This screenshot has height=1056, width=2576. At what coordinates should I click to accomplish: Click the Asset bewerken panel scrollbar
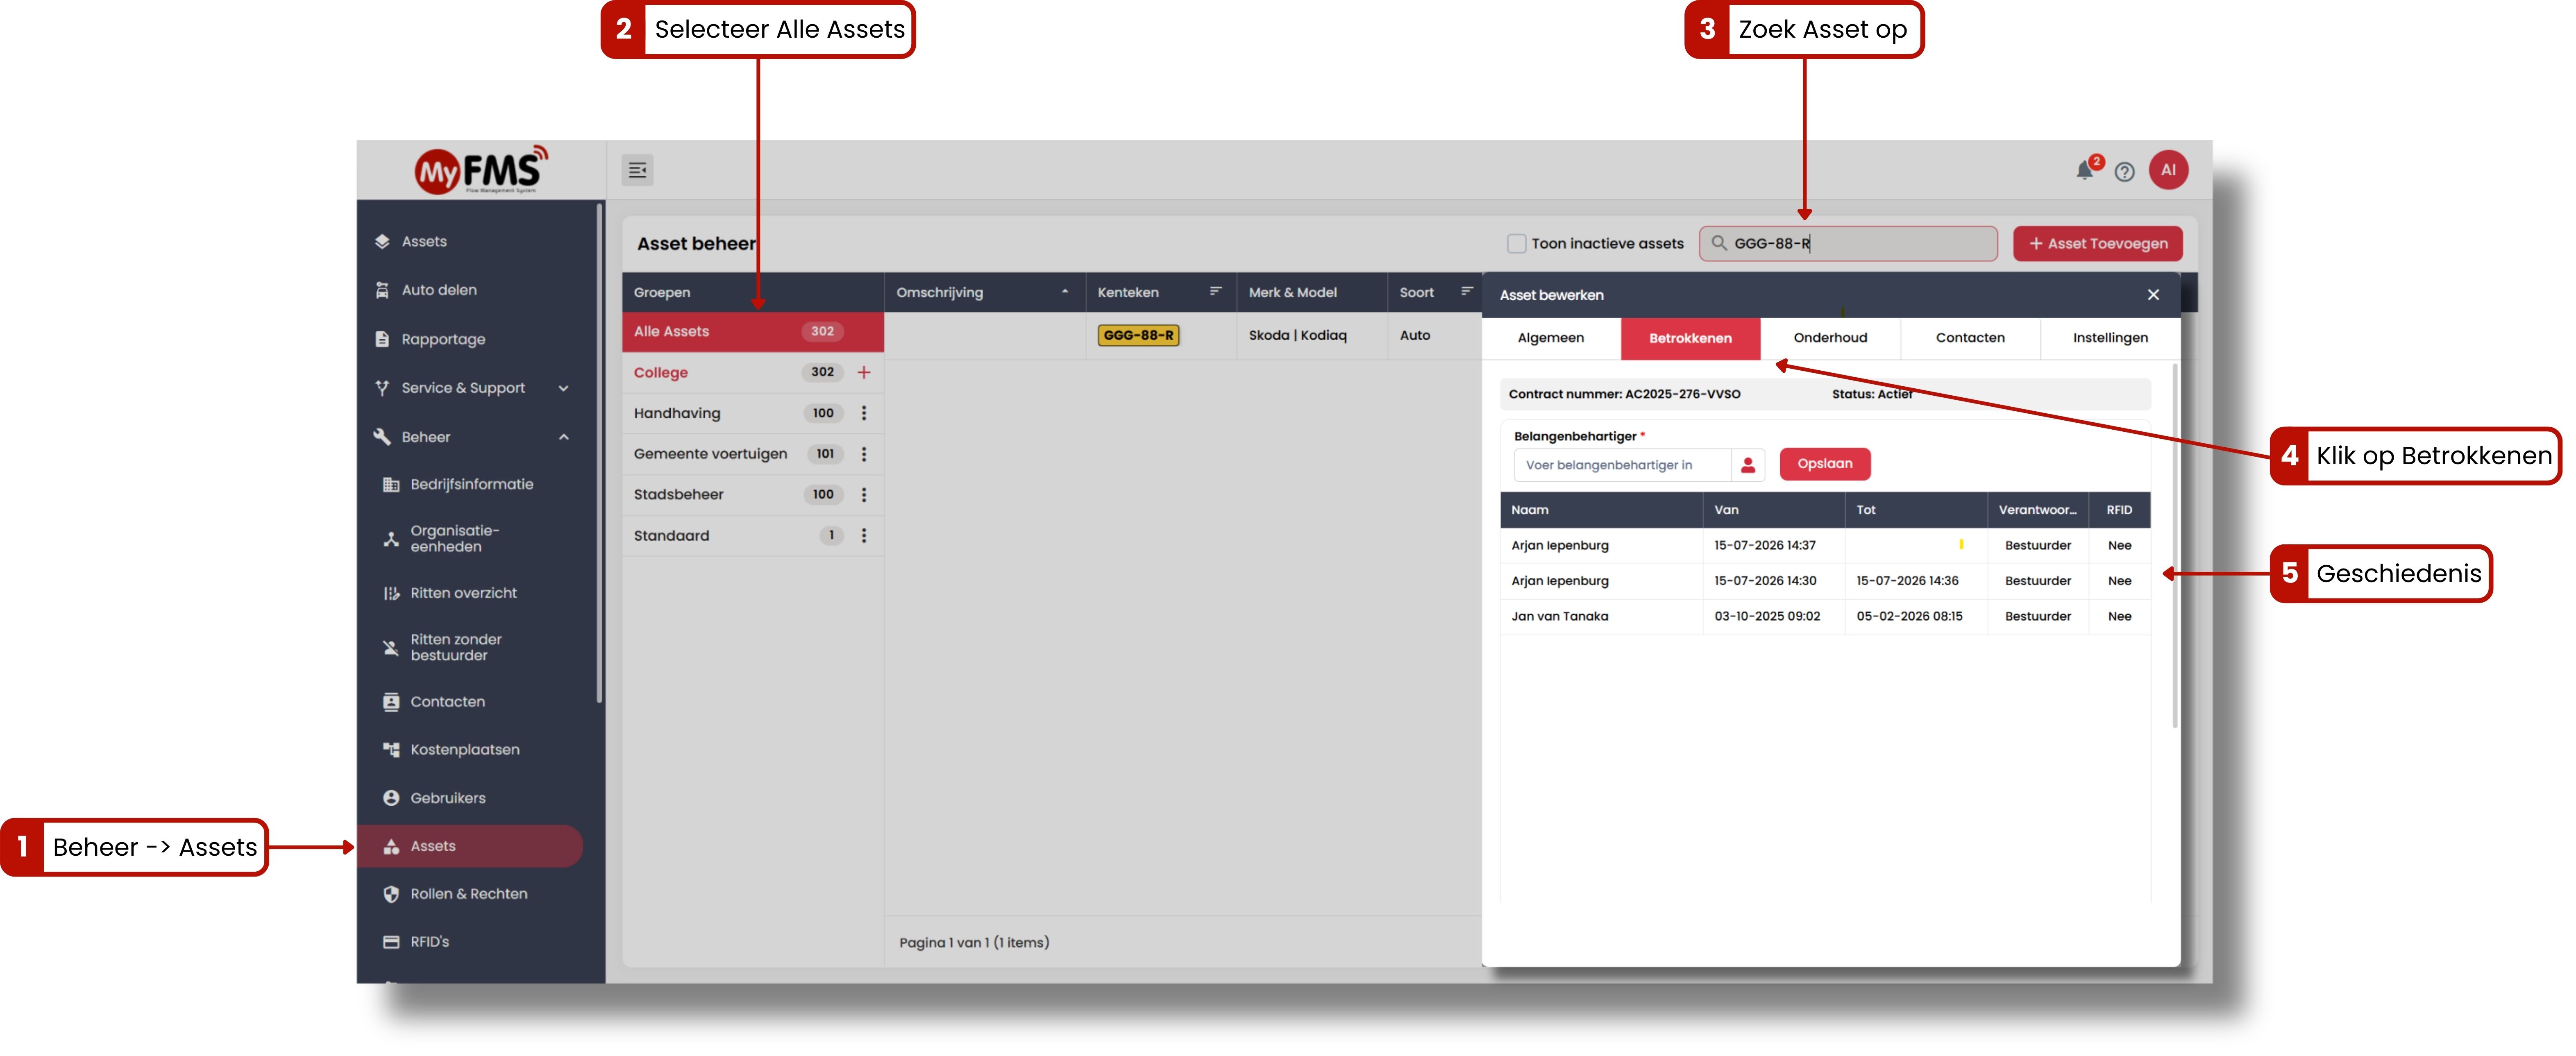pos(2174,545)
